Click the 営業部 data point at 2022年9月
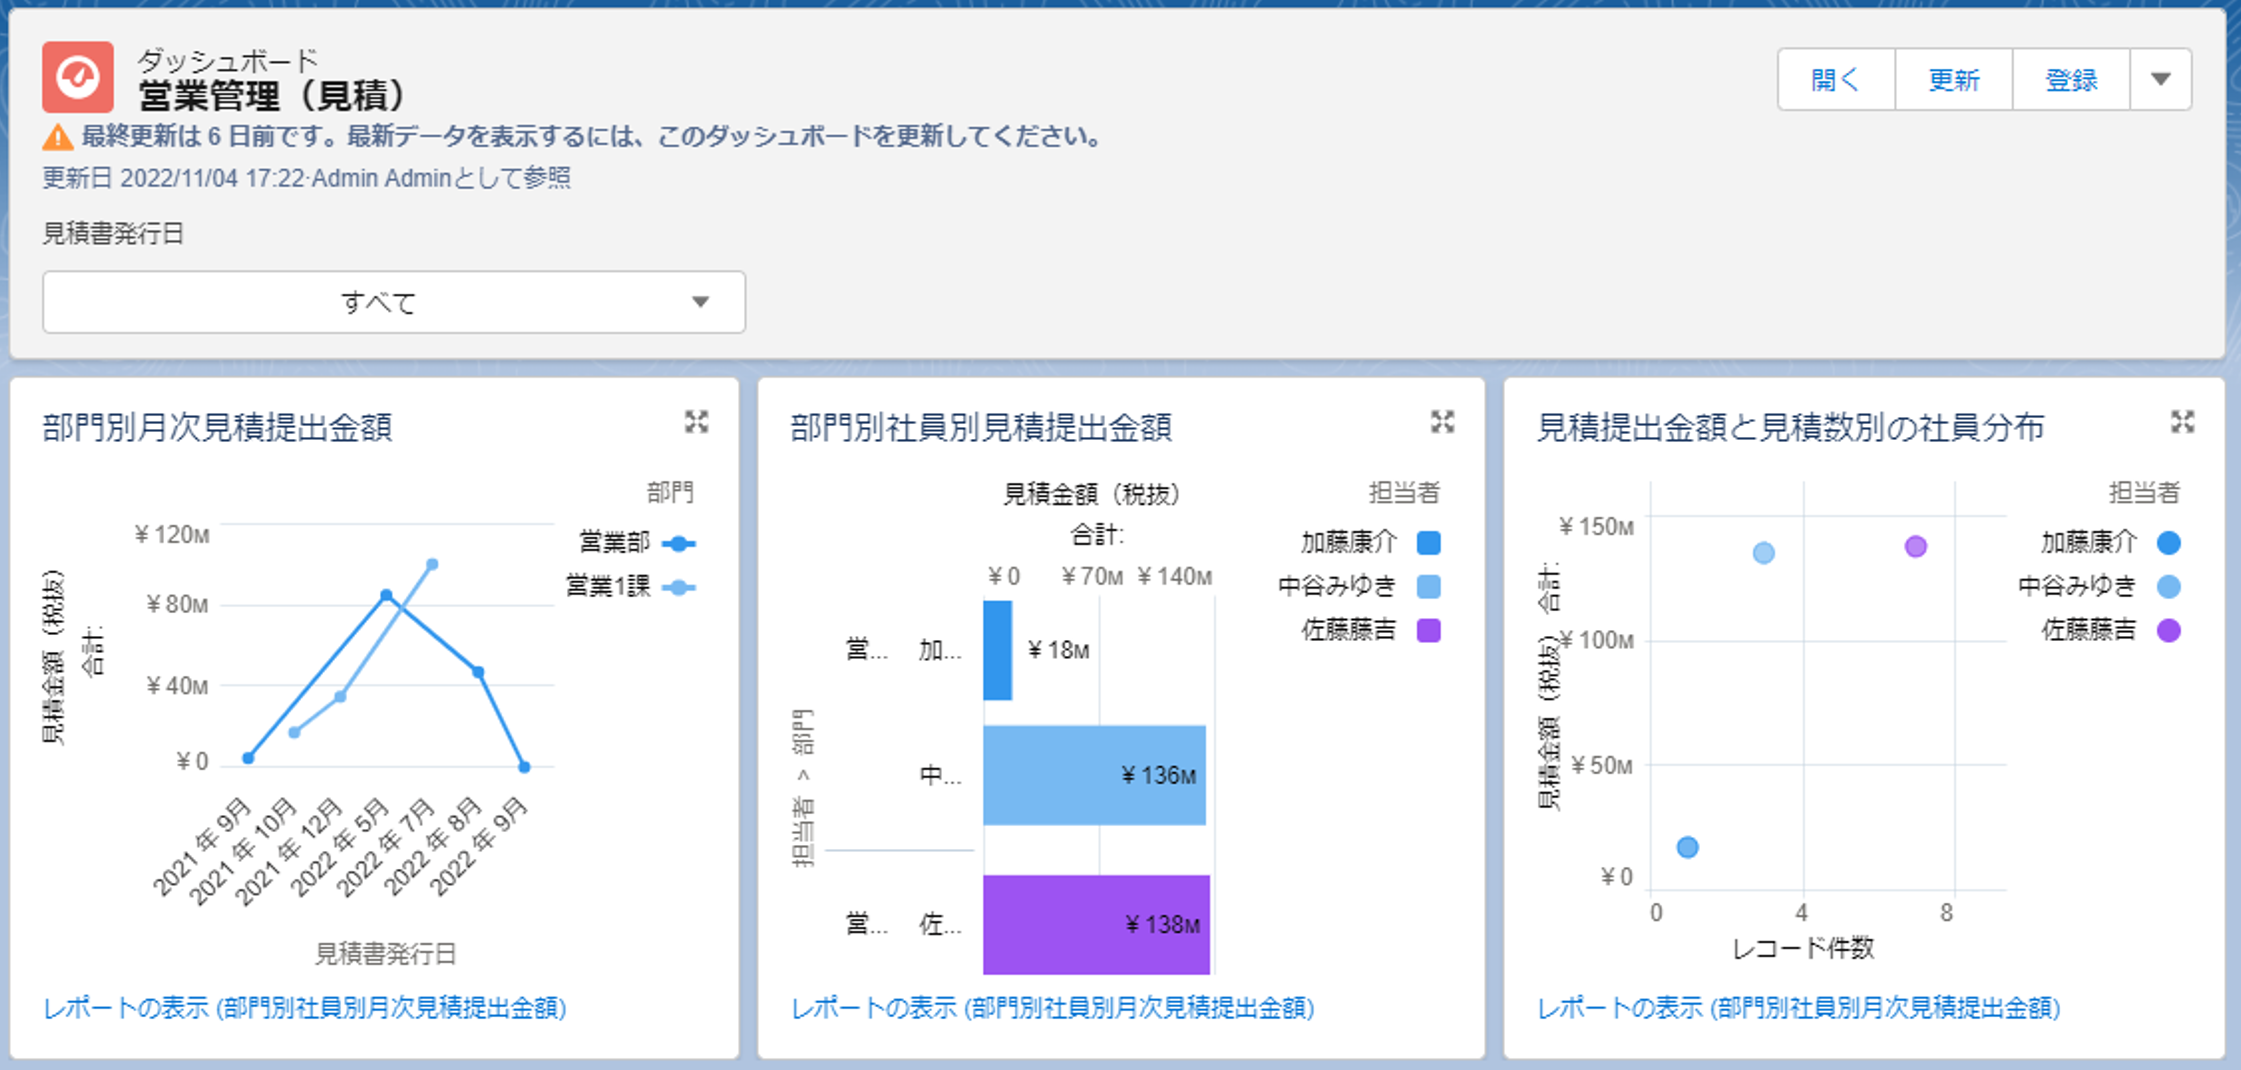 point(524,767)
